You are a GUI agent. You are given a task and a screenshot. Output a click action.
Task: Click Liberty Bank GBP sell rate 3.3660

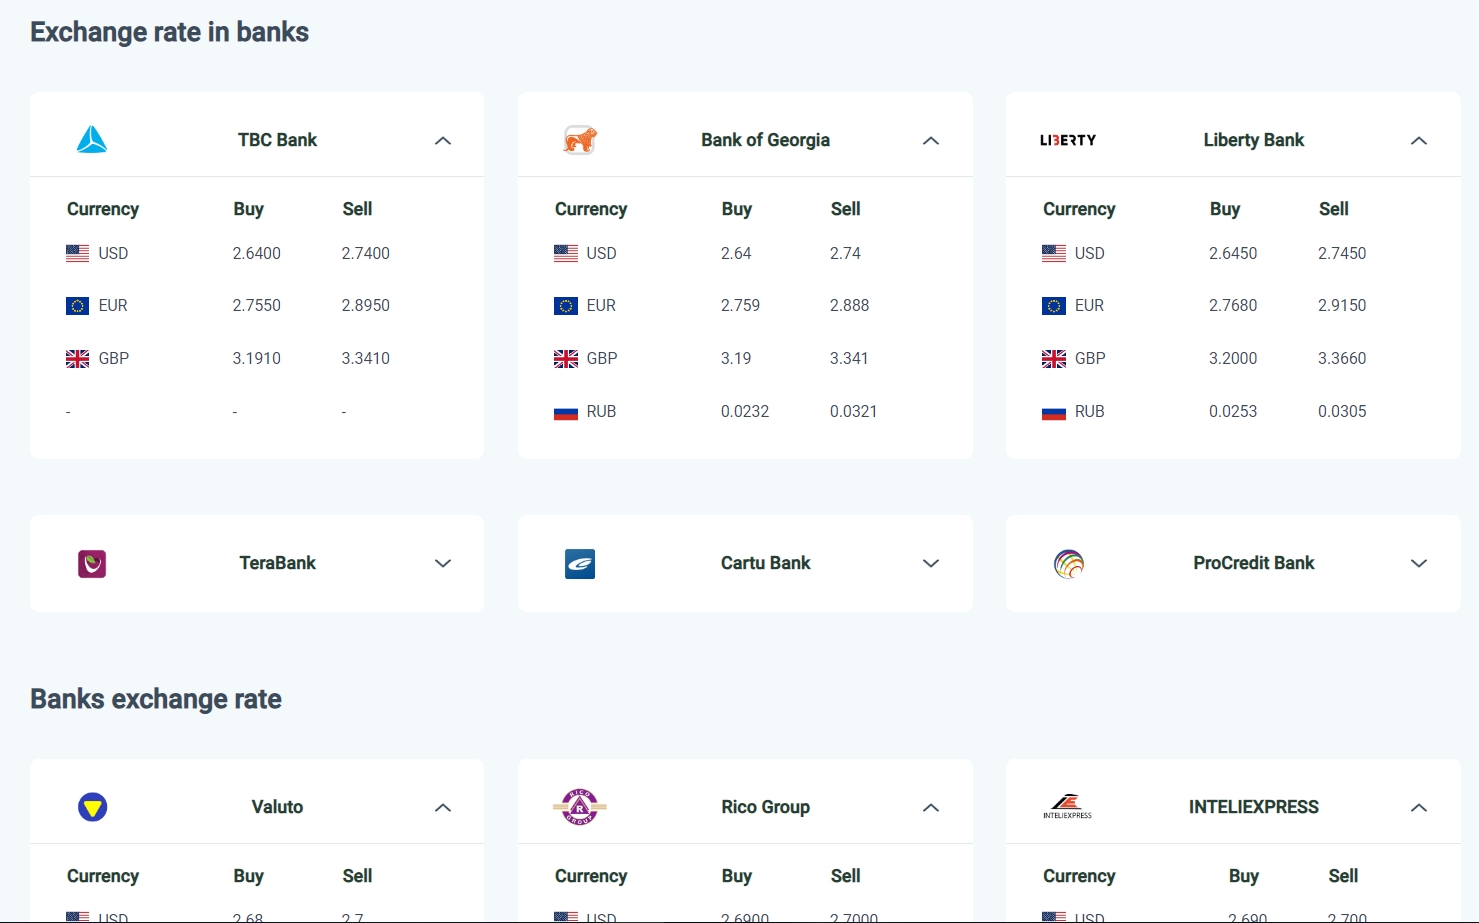point(1342,358)
